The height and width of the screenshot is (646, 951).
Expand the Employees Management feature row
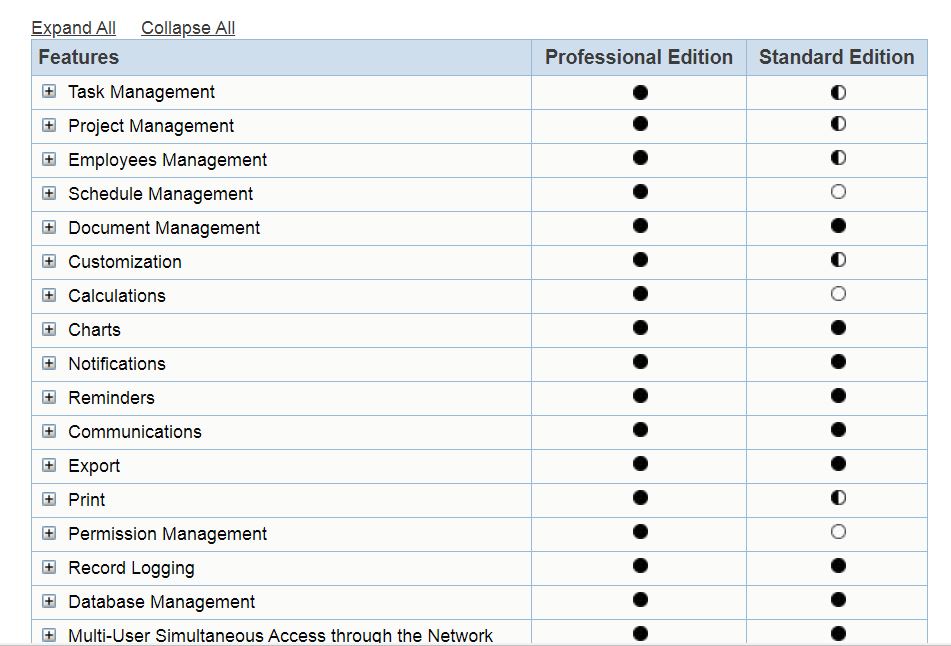pos(49,159)
